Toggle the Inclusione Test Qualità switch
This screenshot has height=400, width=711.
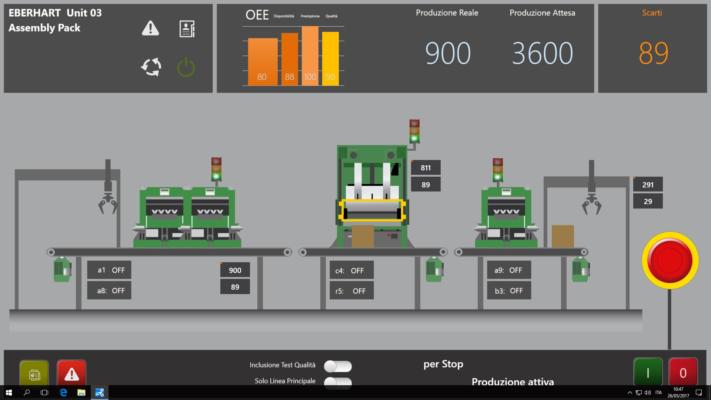pos(338,366)
